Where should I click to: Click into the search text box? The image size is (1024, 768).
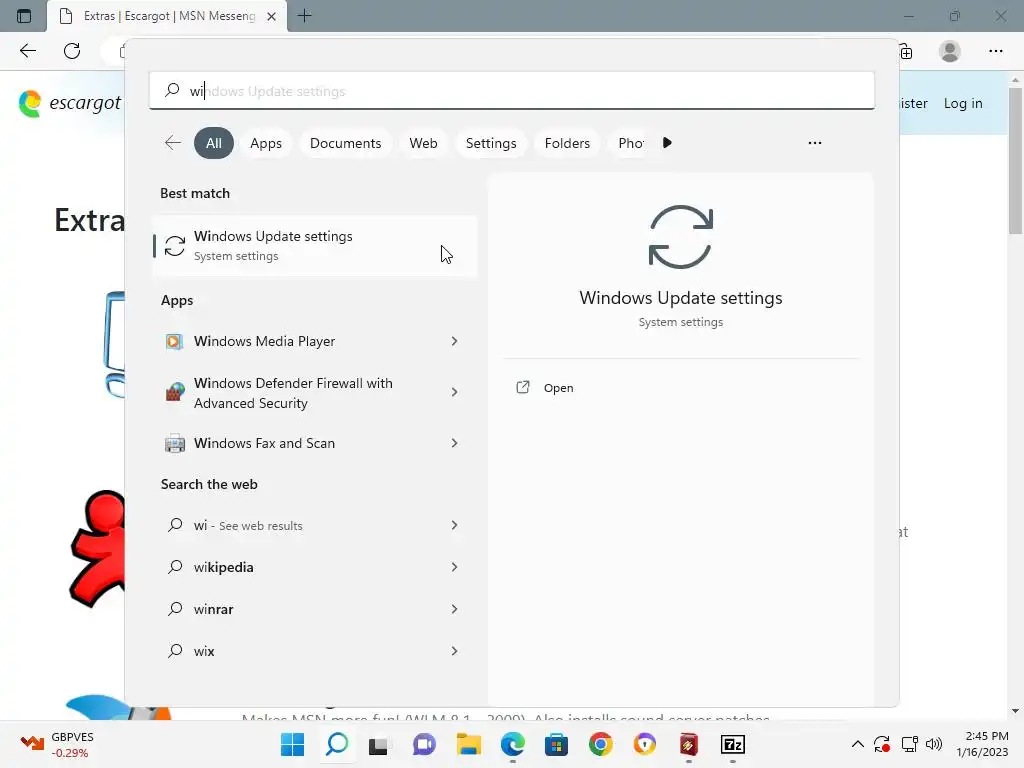(x=511, y=90)
